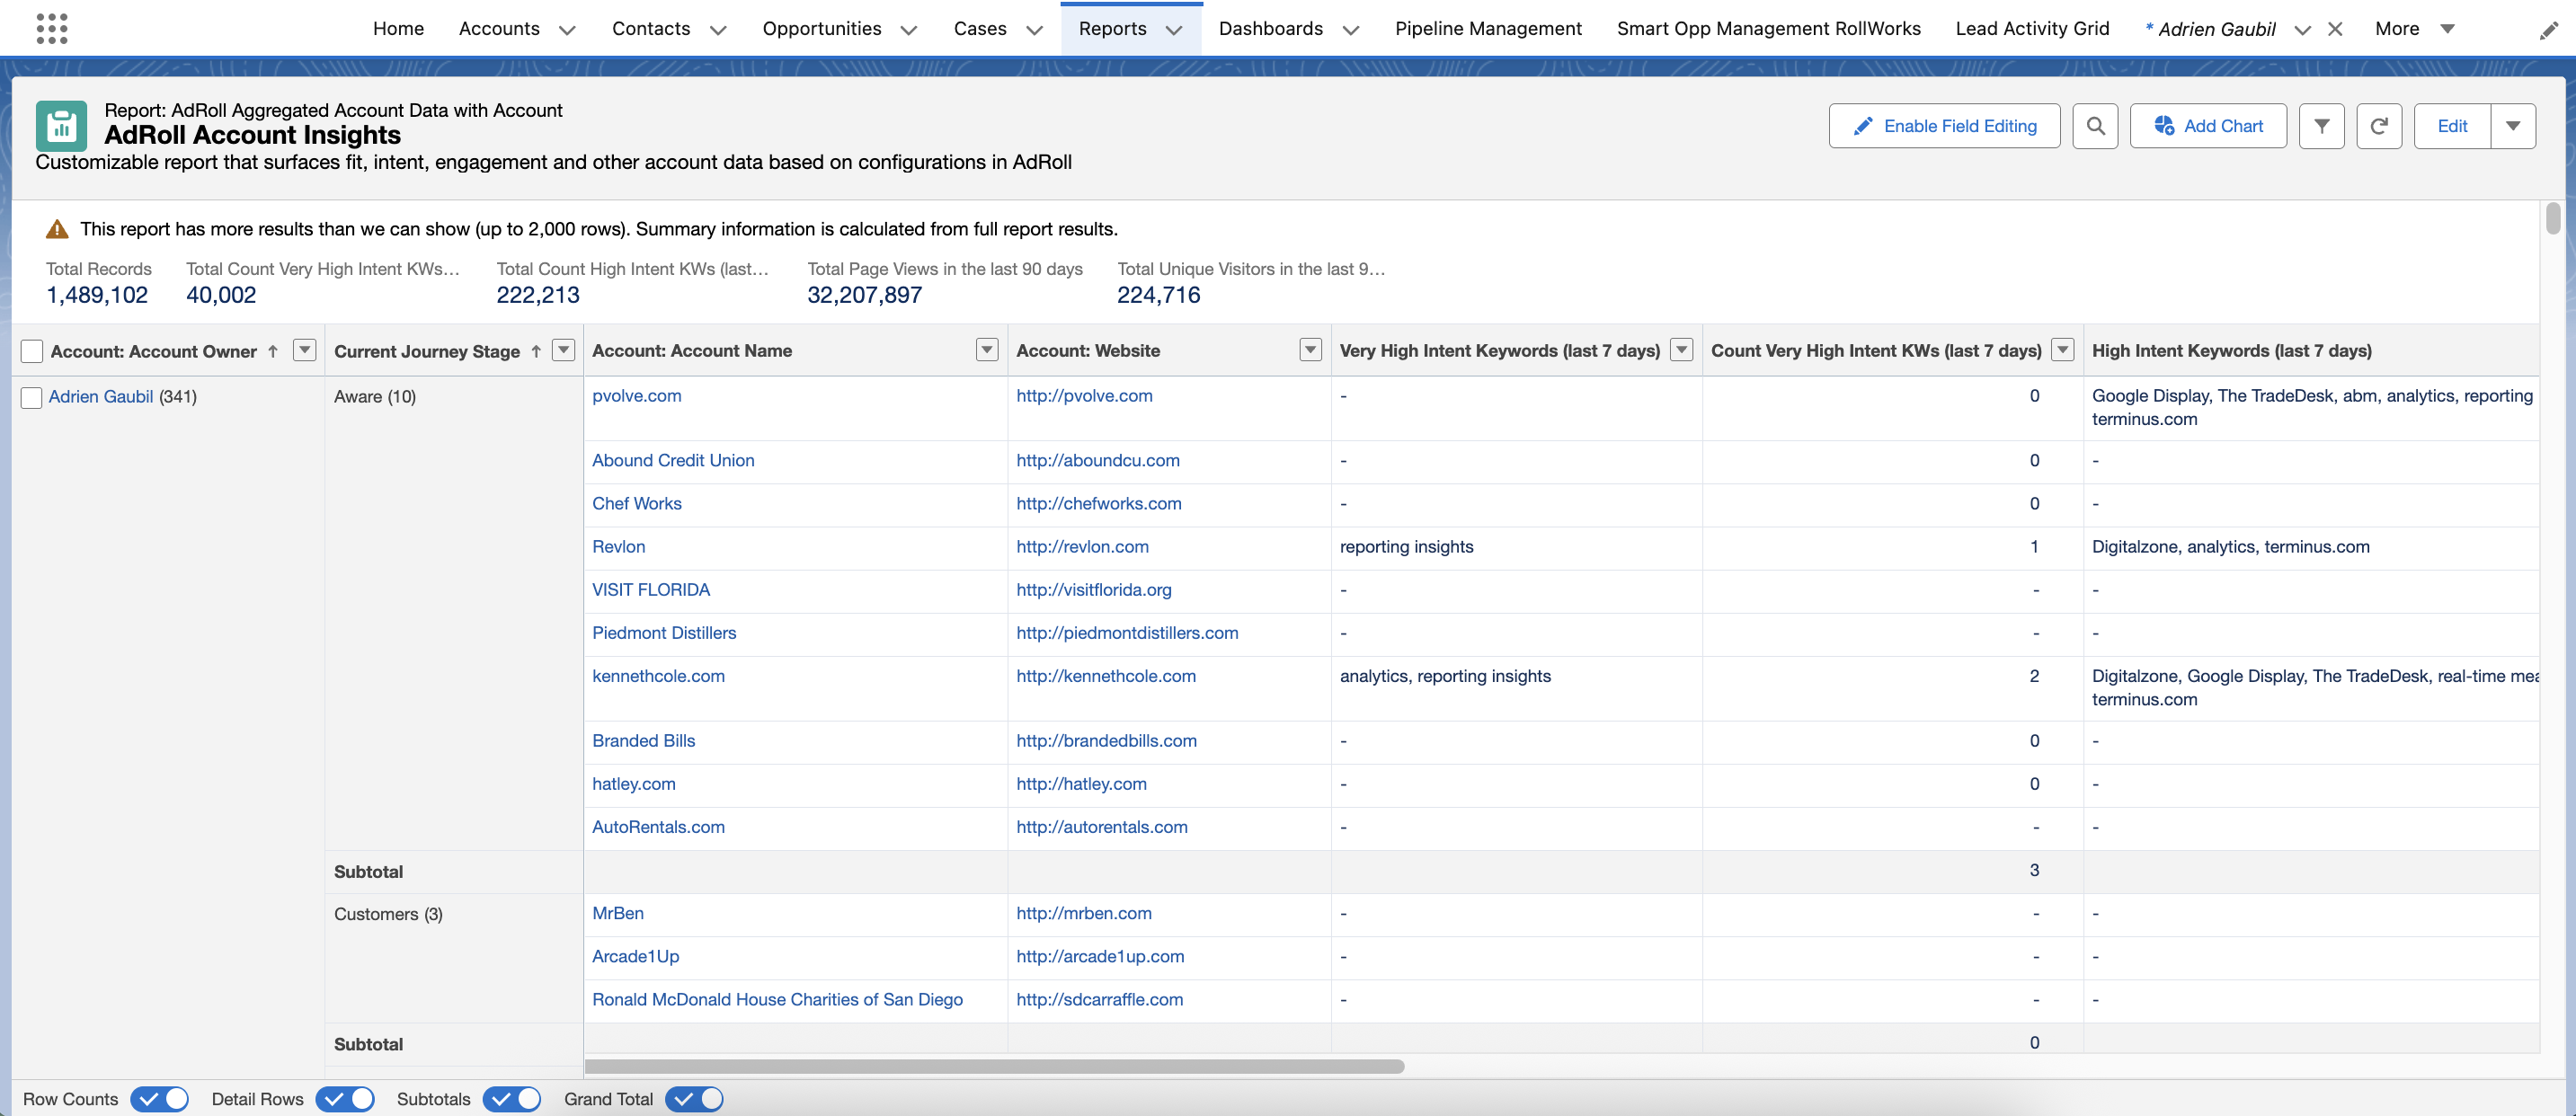Viewport: 2576px width, 1116px height.
Task: Sort by Current Journey Stage arrow
Action: click(x=536, y=351)
